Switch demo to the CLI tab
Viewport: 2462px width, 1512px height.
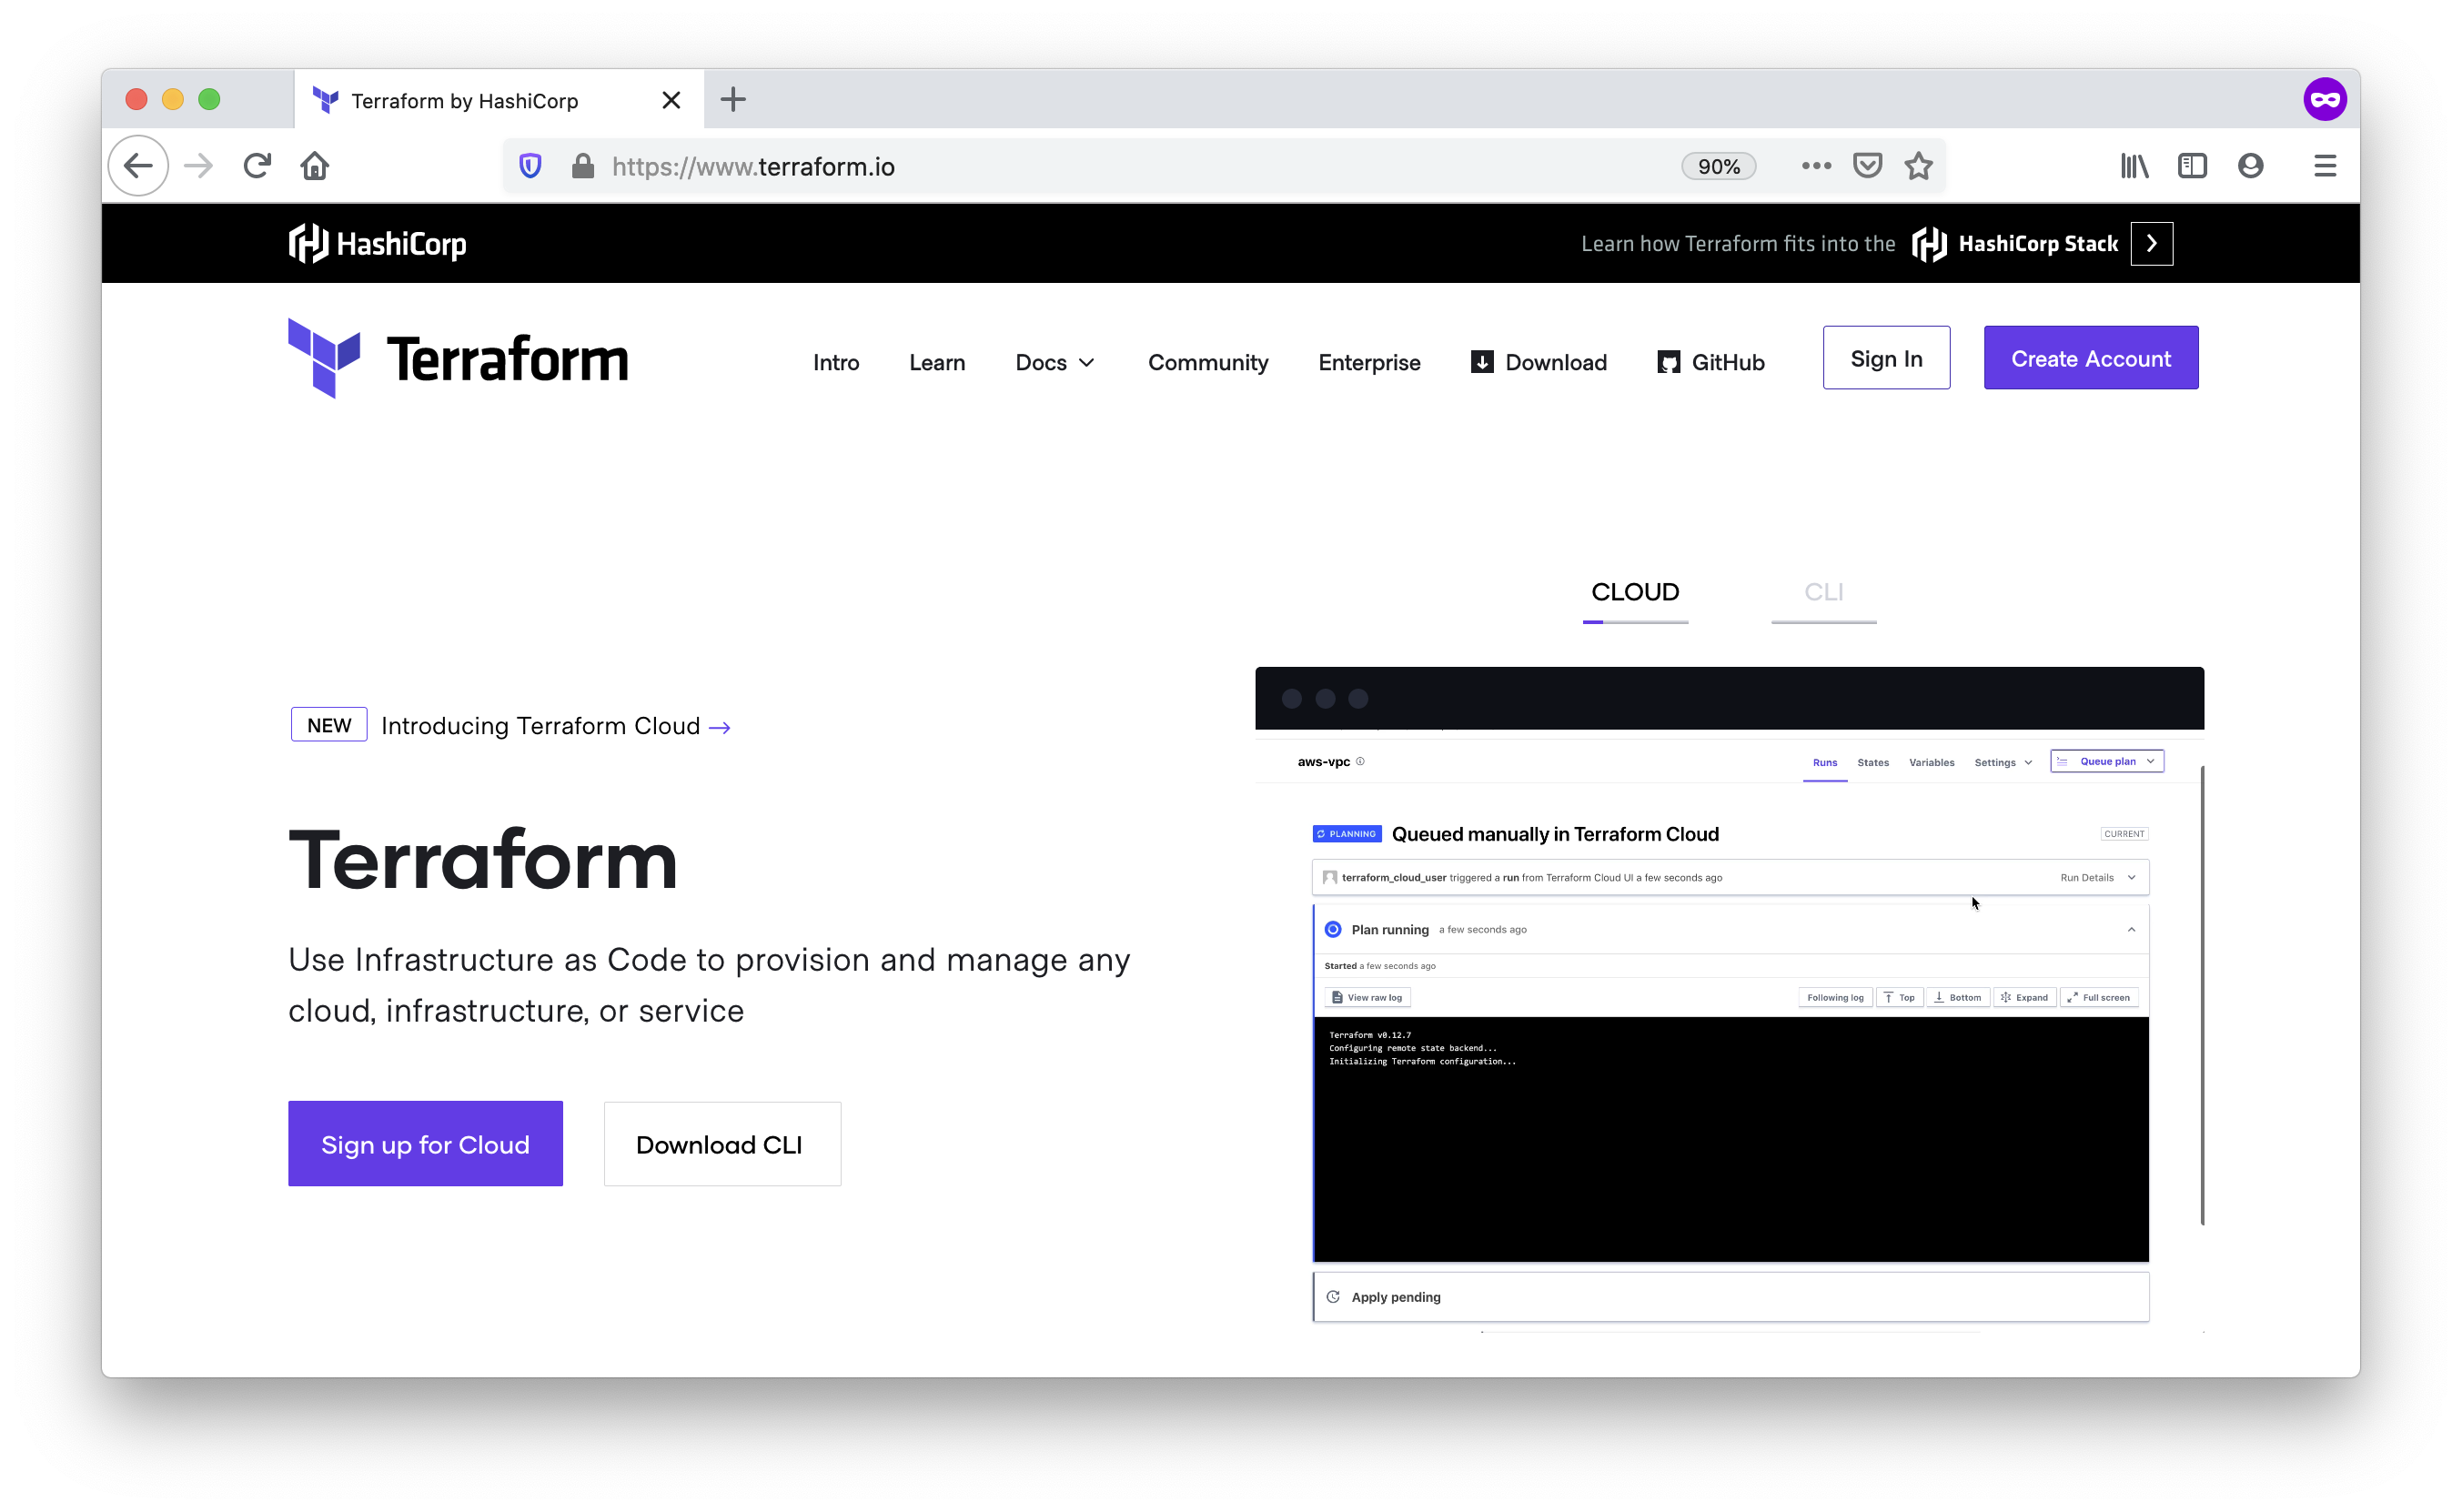point(1823,592)
